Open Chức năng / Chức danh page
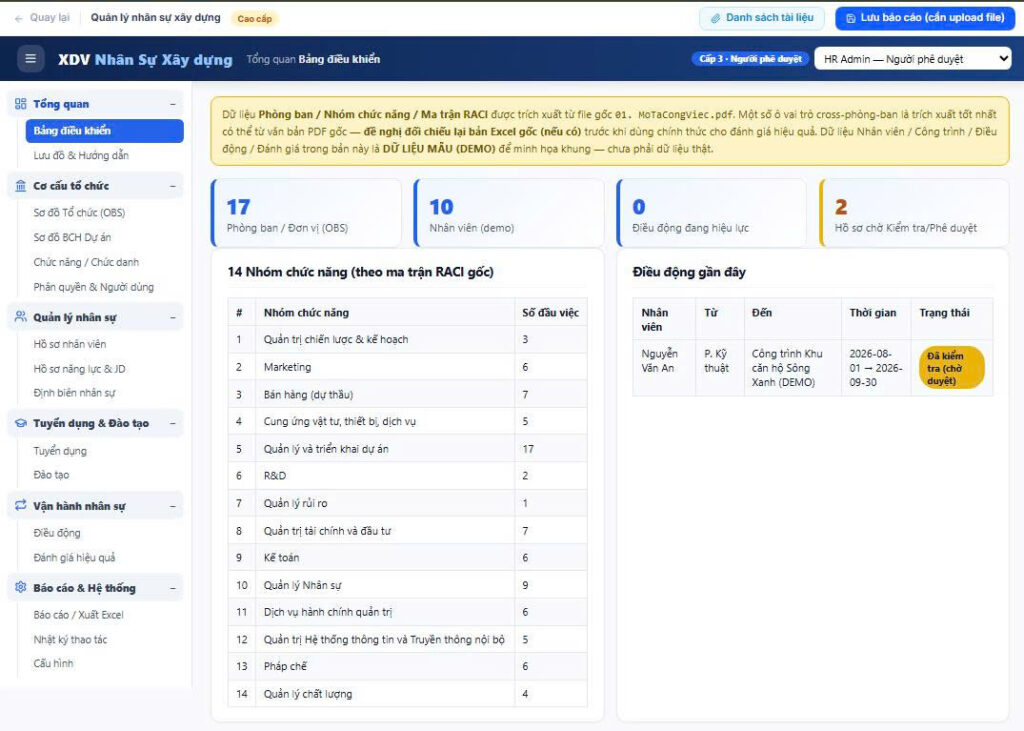 pyautogui.click(x=86, y=262)
